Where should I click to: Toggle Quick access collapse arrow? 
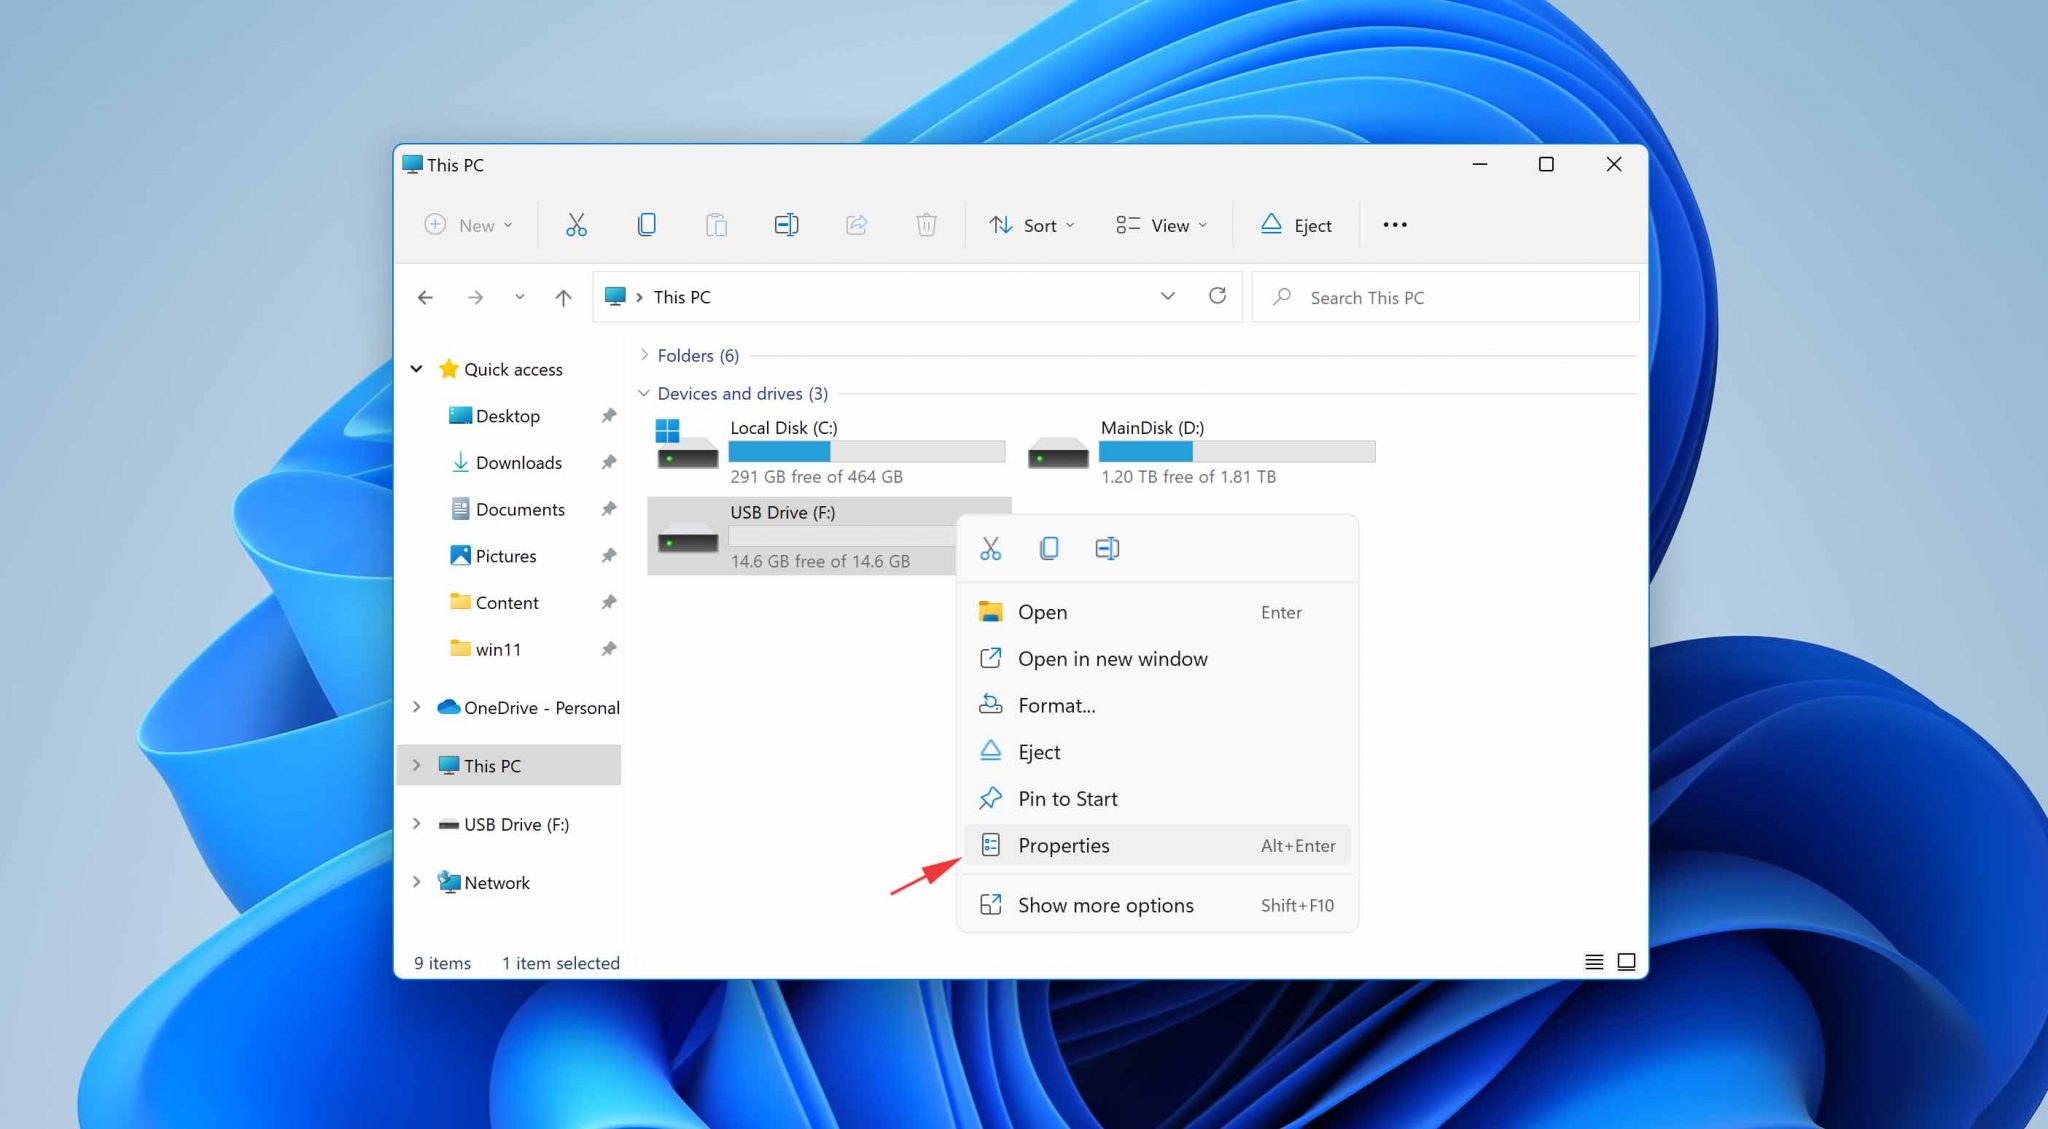[x=417, y=367]
